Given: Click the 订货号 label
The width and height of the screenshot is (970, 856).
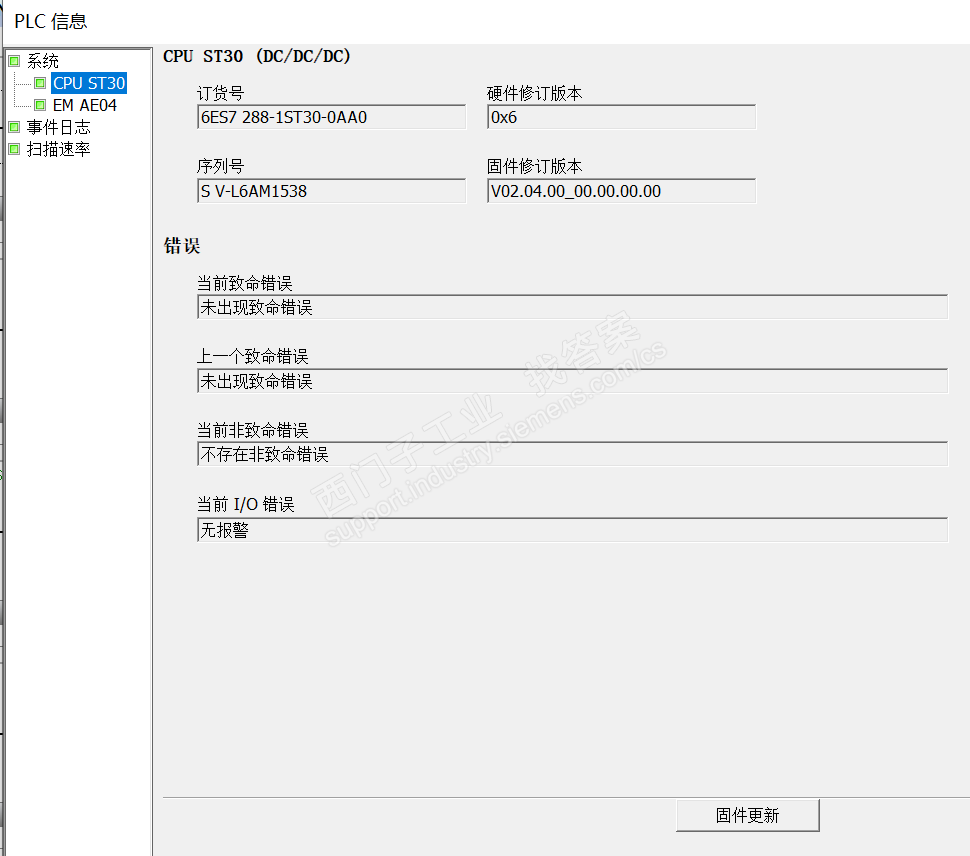Looking at the screenshot, I should tap(221, 93).
